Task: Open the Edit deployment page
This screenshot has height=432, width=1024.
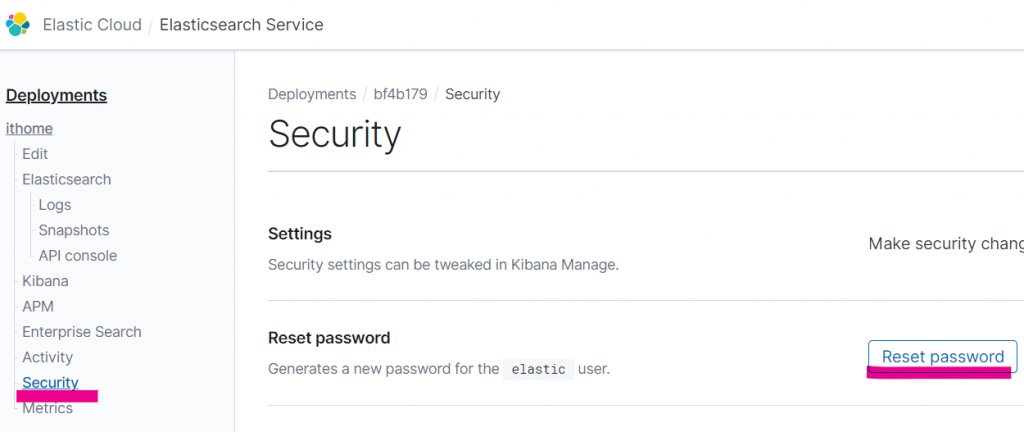Action: (x=35, y=154)
